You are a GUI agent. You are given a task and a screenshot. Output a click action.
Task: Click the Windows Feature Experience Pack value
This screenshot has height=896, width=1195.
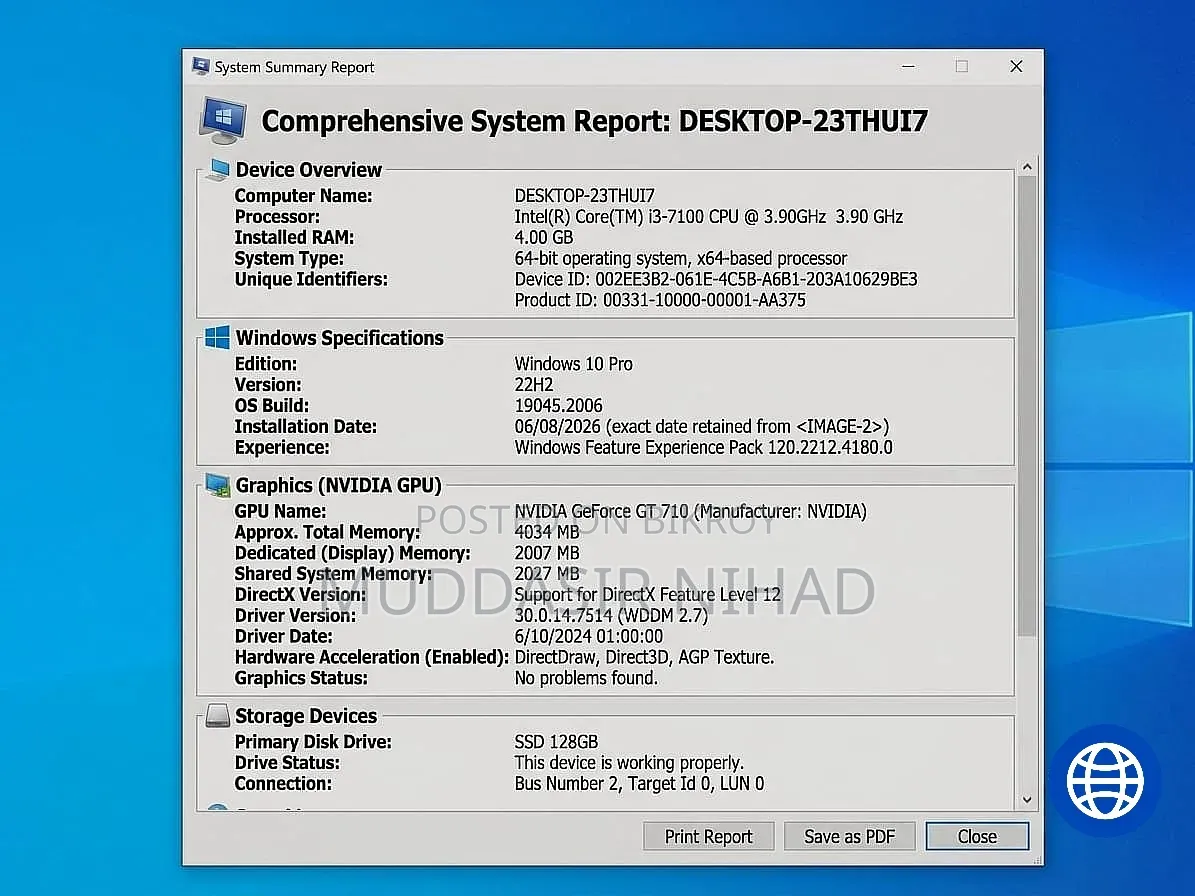click(x=703, y=447)
